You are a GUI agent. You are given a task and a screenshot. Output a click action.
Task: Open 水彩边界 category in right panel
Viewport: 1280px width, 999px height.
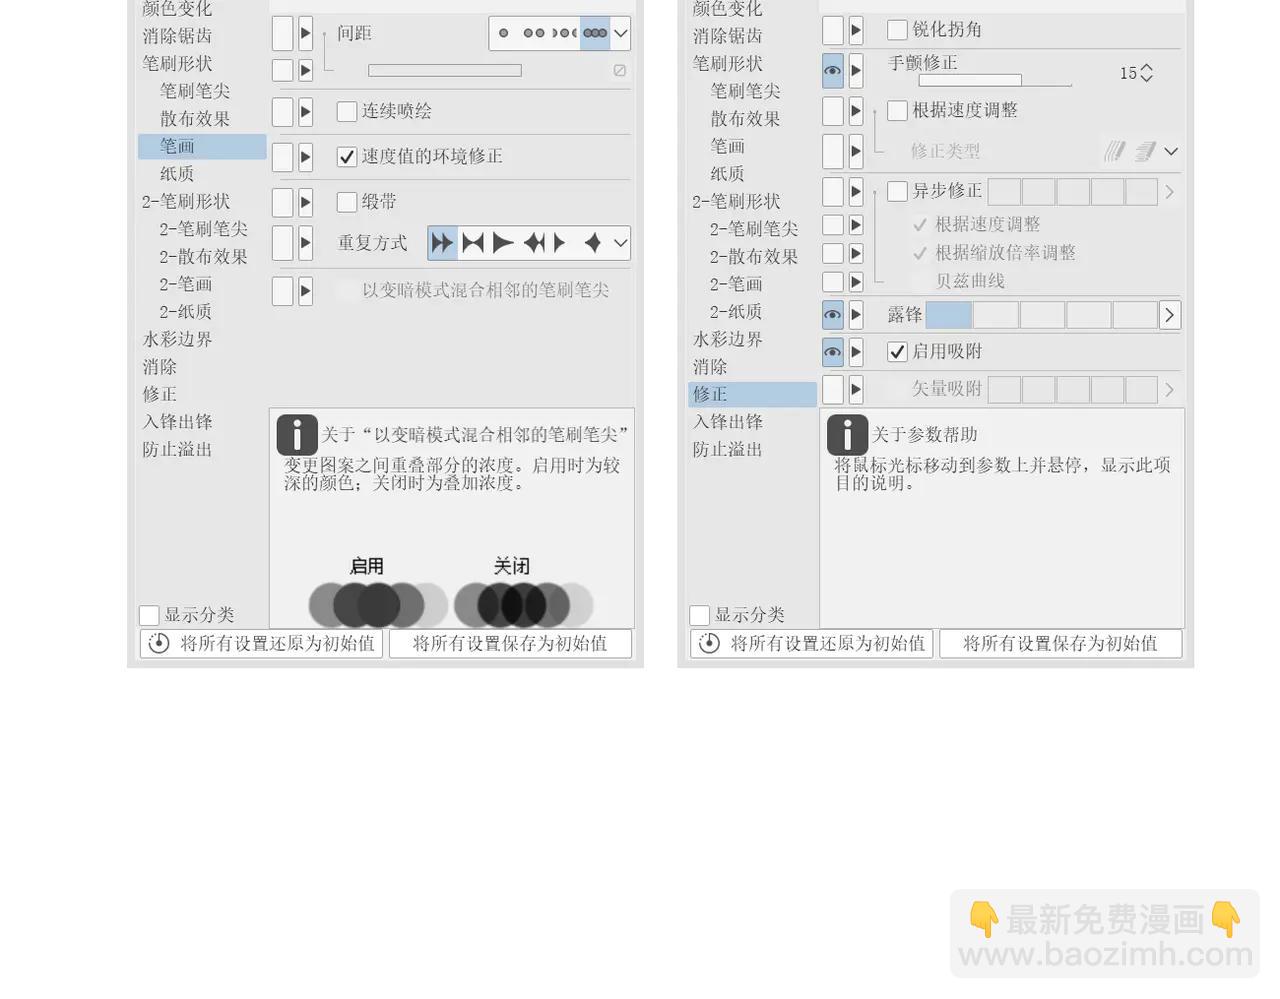point(728,339)
